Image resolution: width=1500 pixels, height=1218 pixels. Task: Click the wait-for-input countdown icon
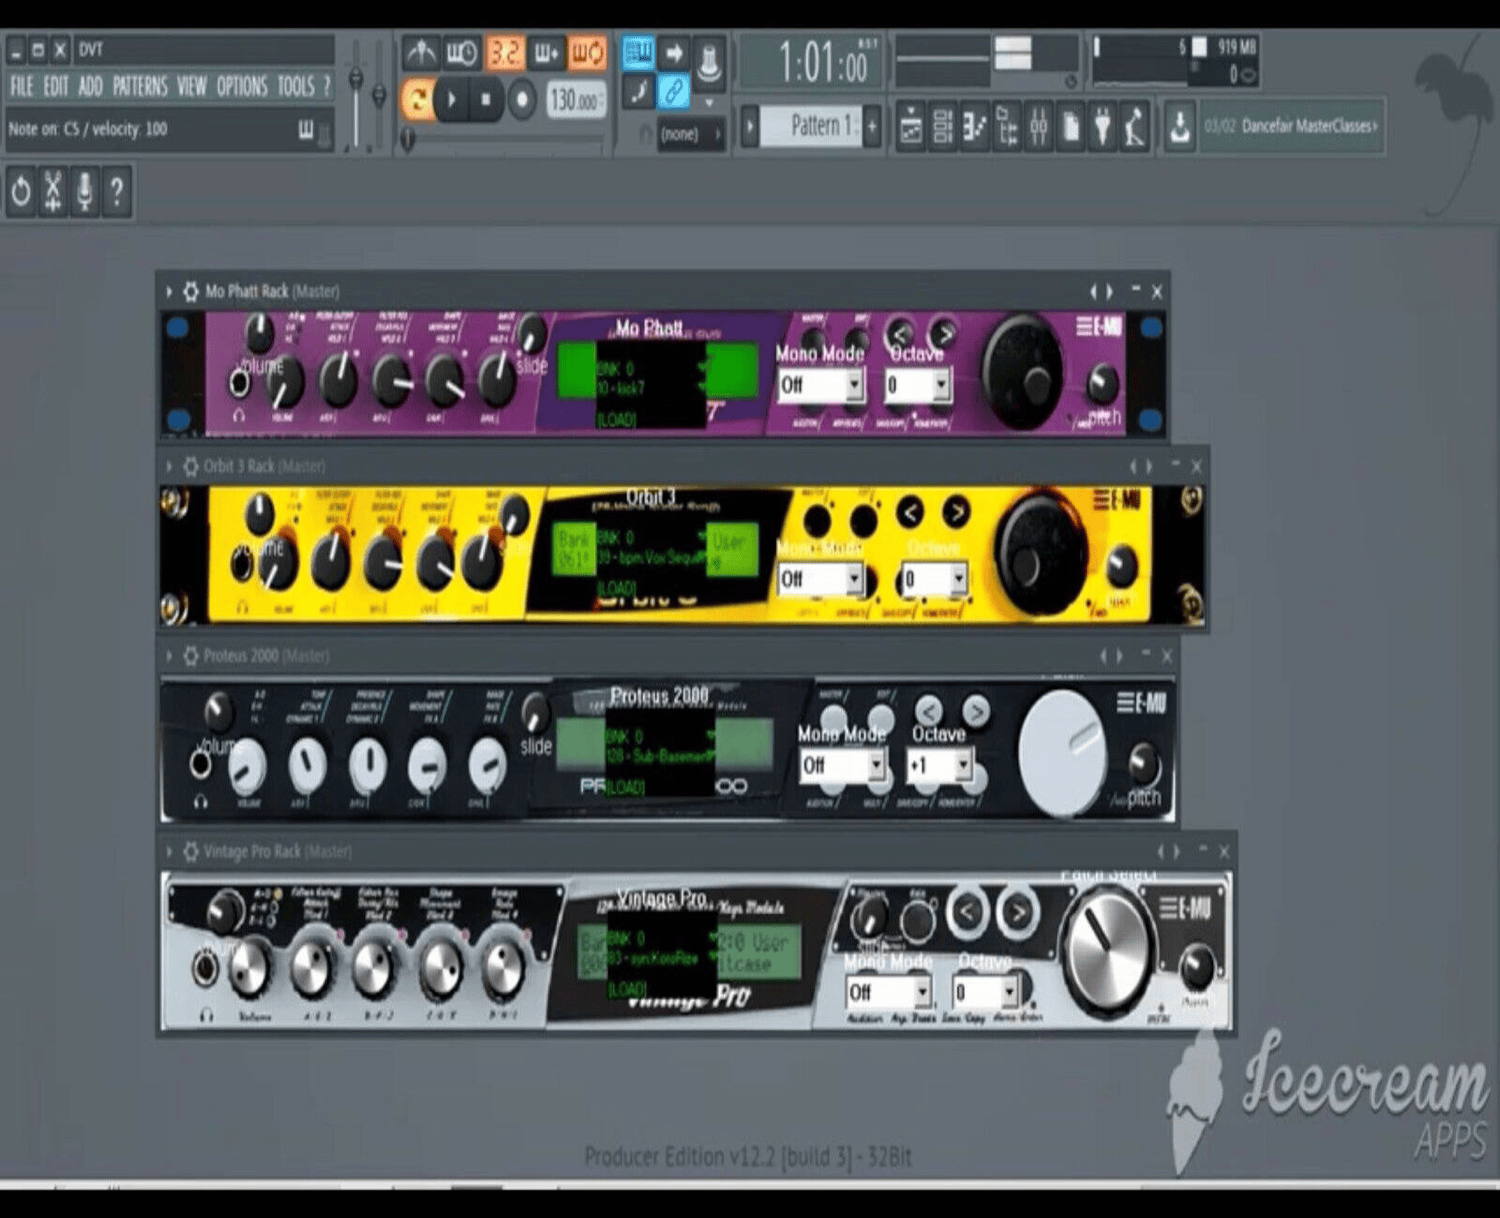click(x=461, y=53)
